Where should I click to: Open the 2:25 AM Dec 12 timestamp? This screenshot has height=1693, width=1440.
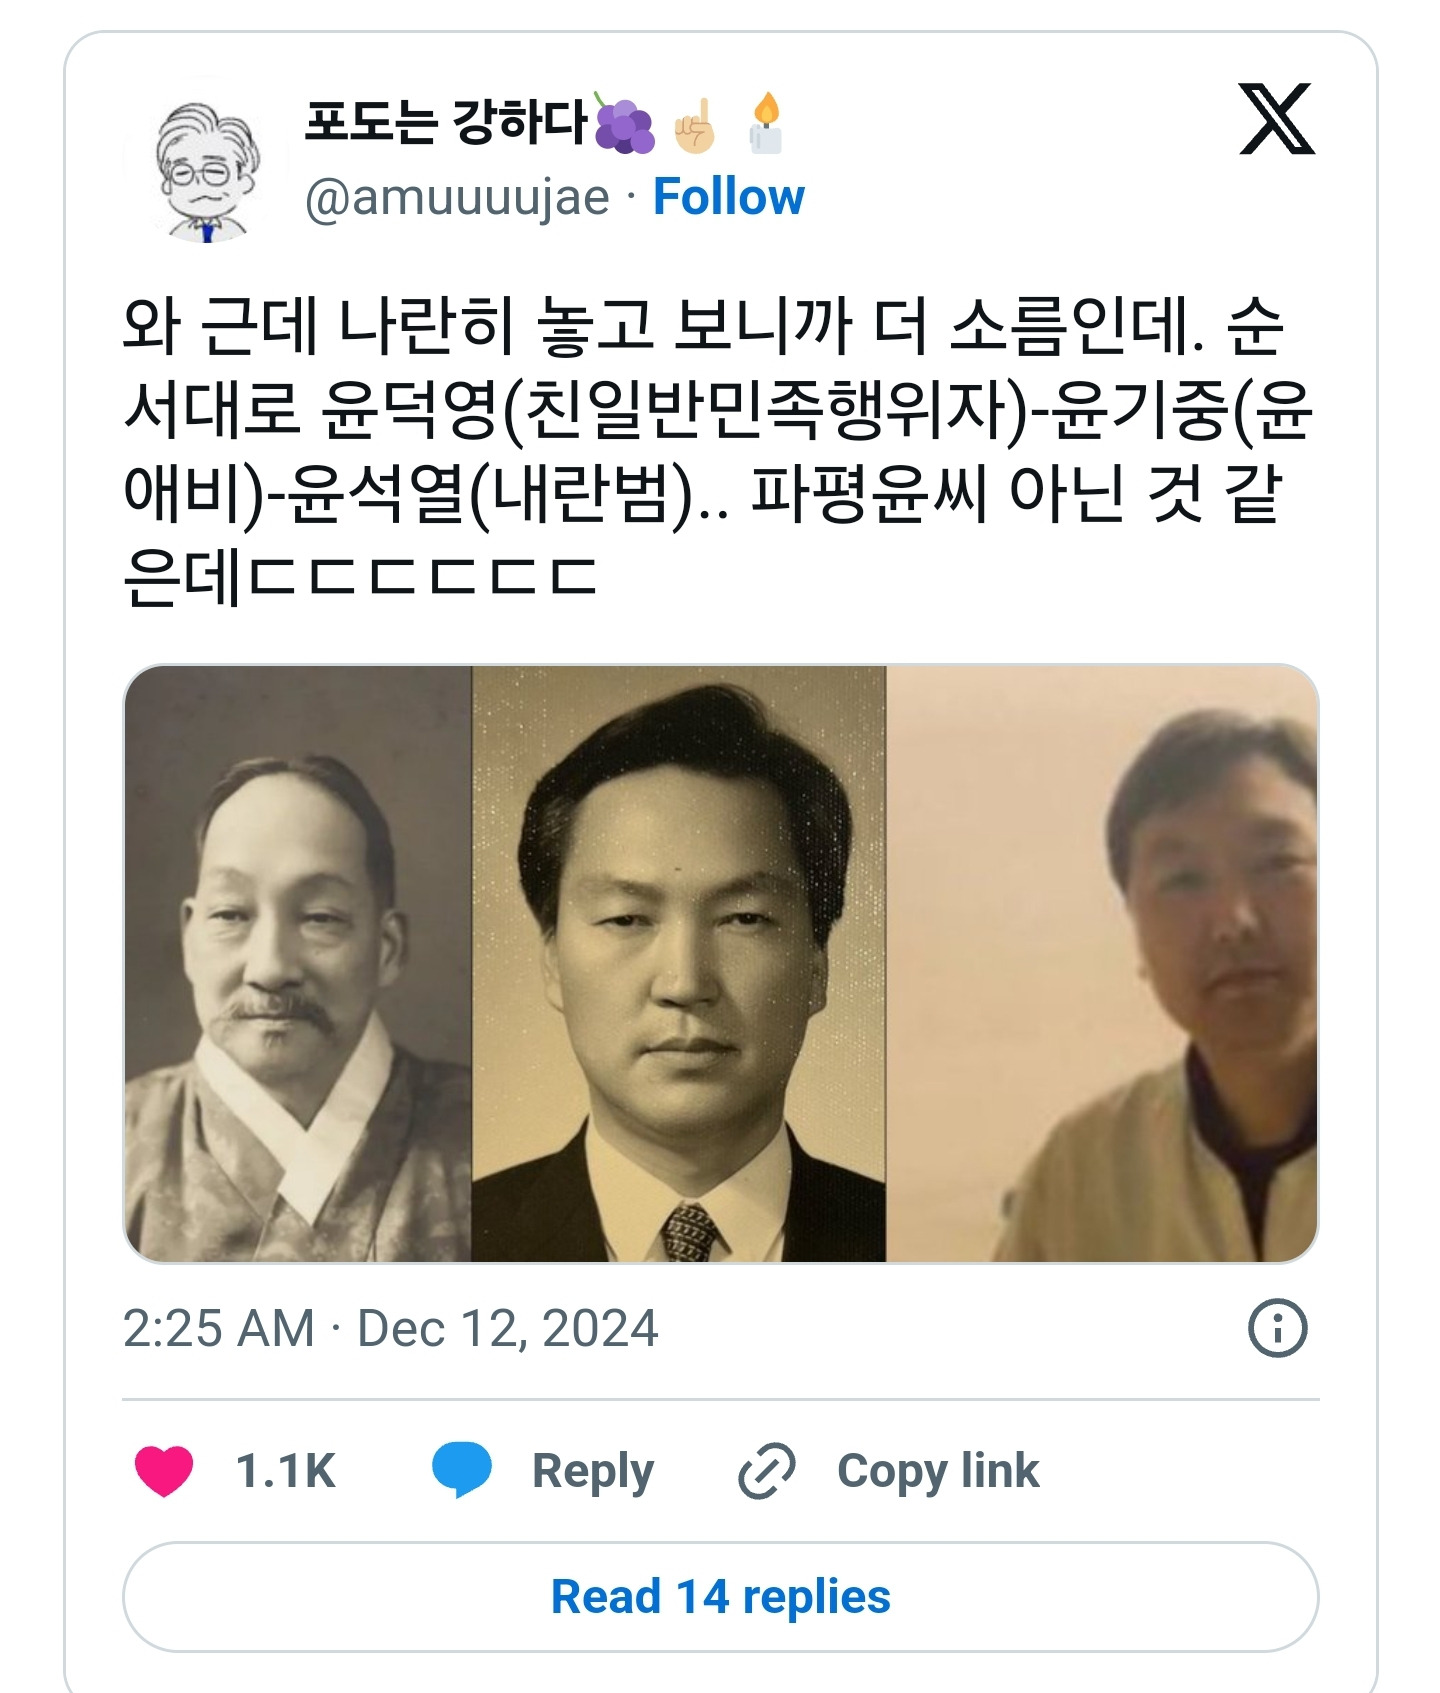[391, 1329]
